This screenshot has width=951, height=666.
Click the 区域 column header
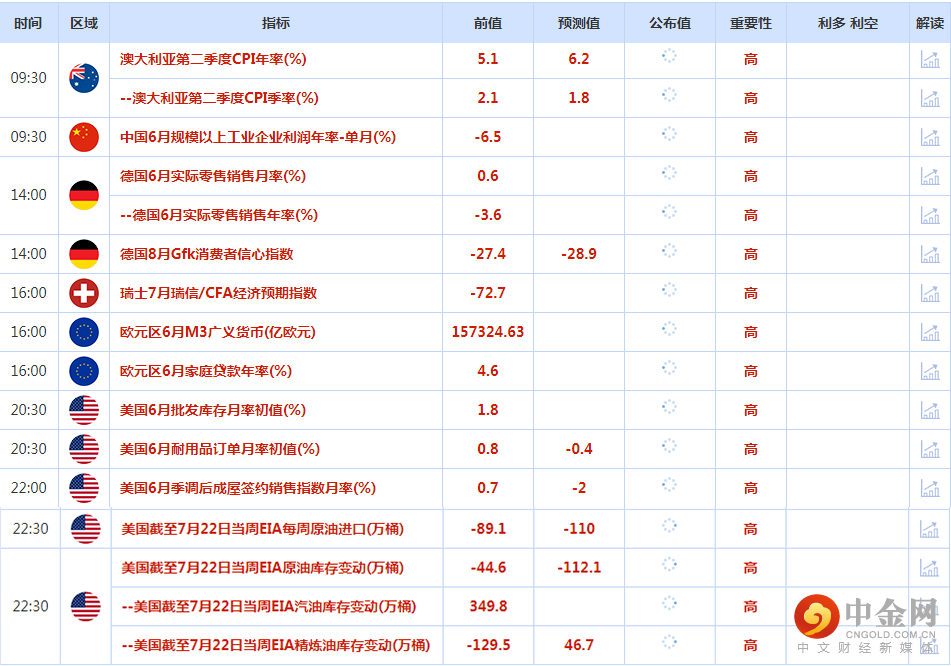tap(84, 23)
